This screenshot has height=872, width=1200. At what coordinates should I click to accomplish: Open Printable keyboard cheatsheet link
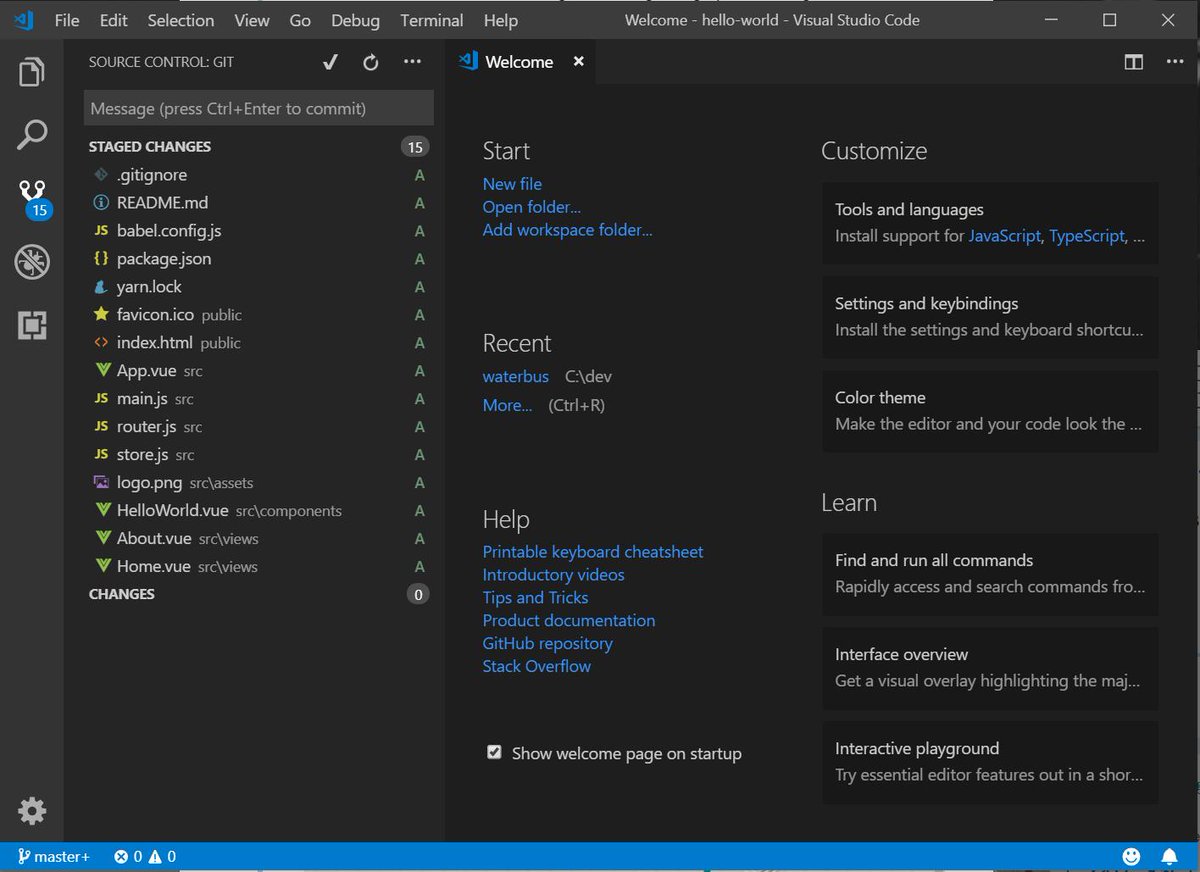593,552
